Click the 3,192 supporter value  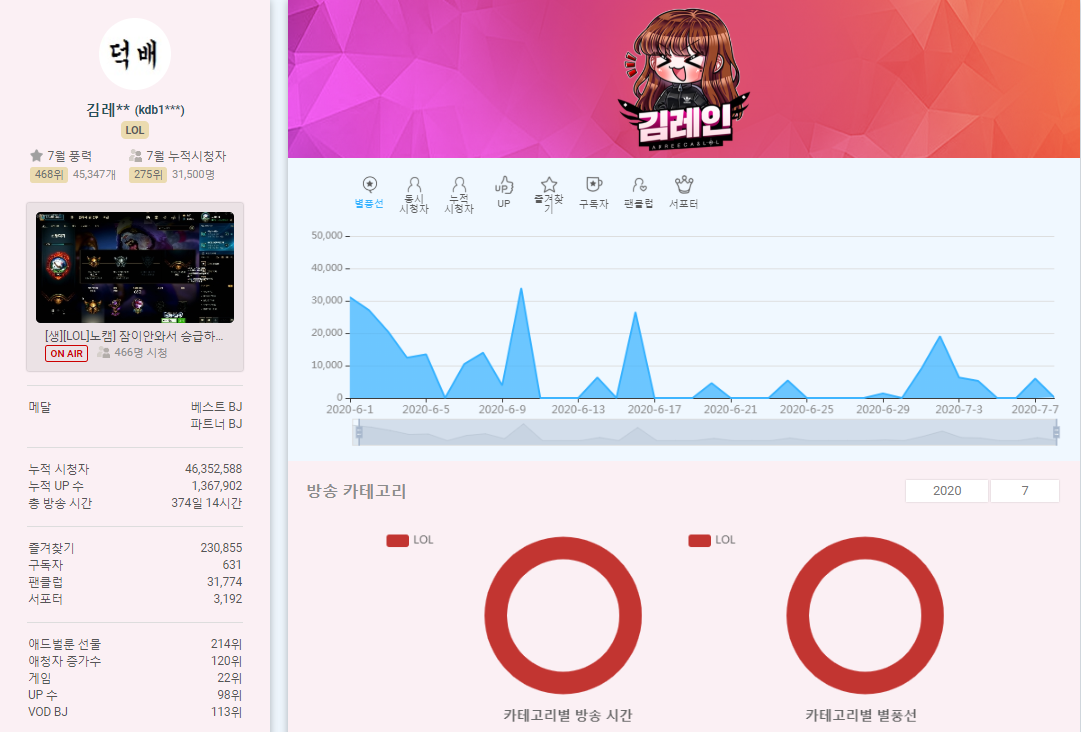click(228, 599)
